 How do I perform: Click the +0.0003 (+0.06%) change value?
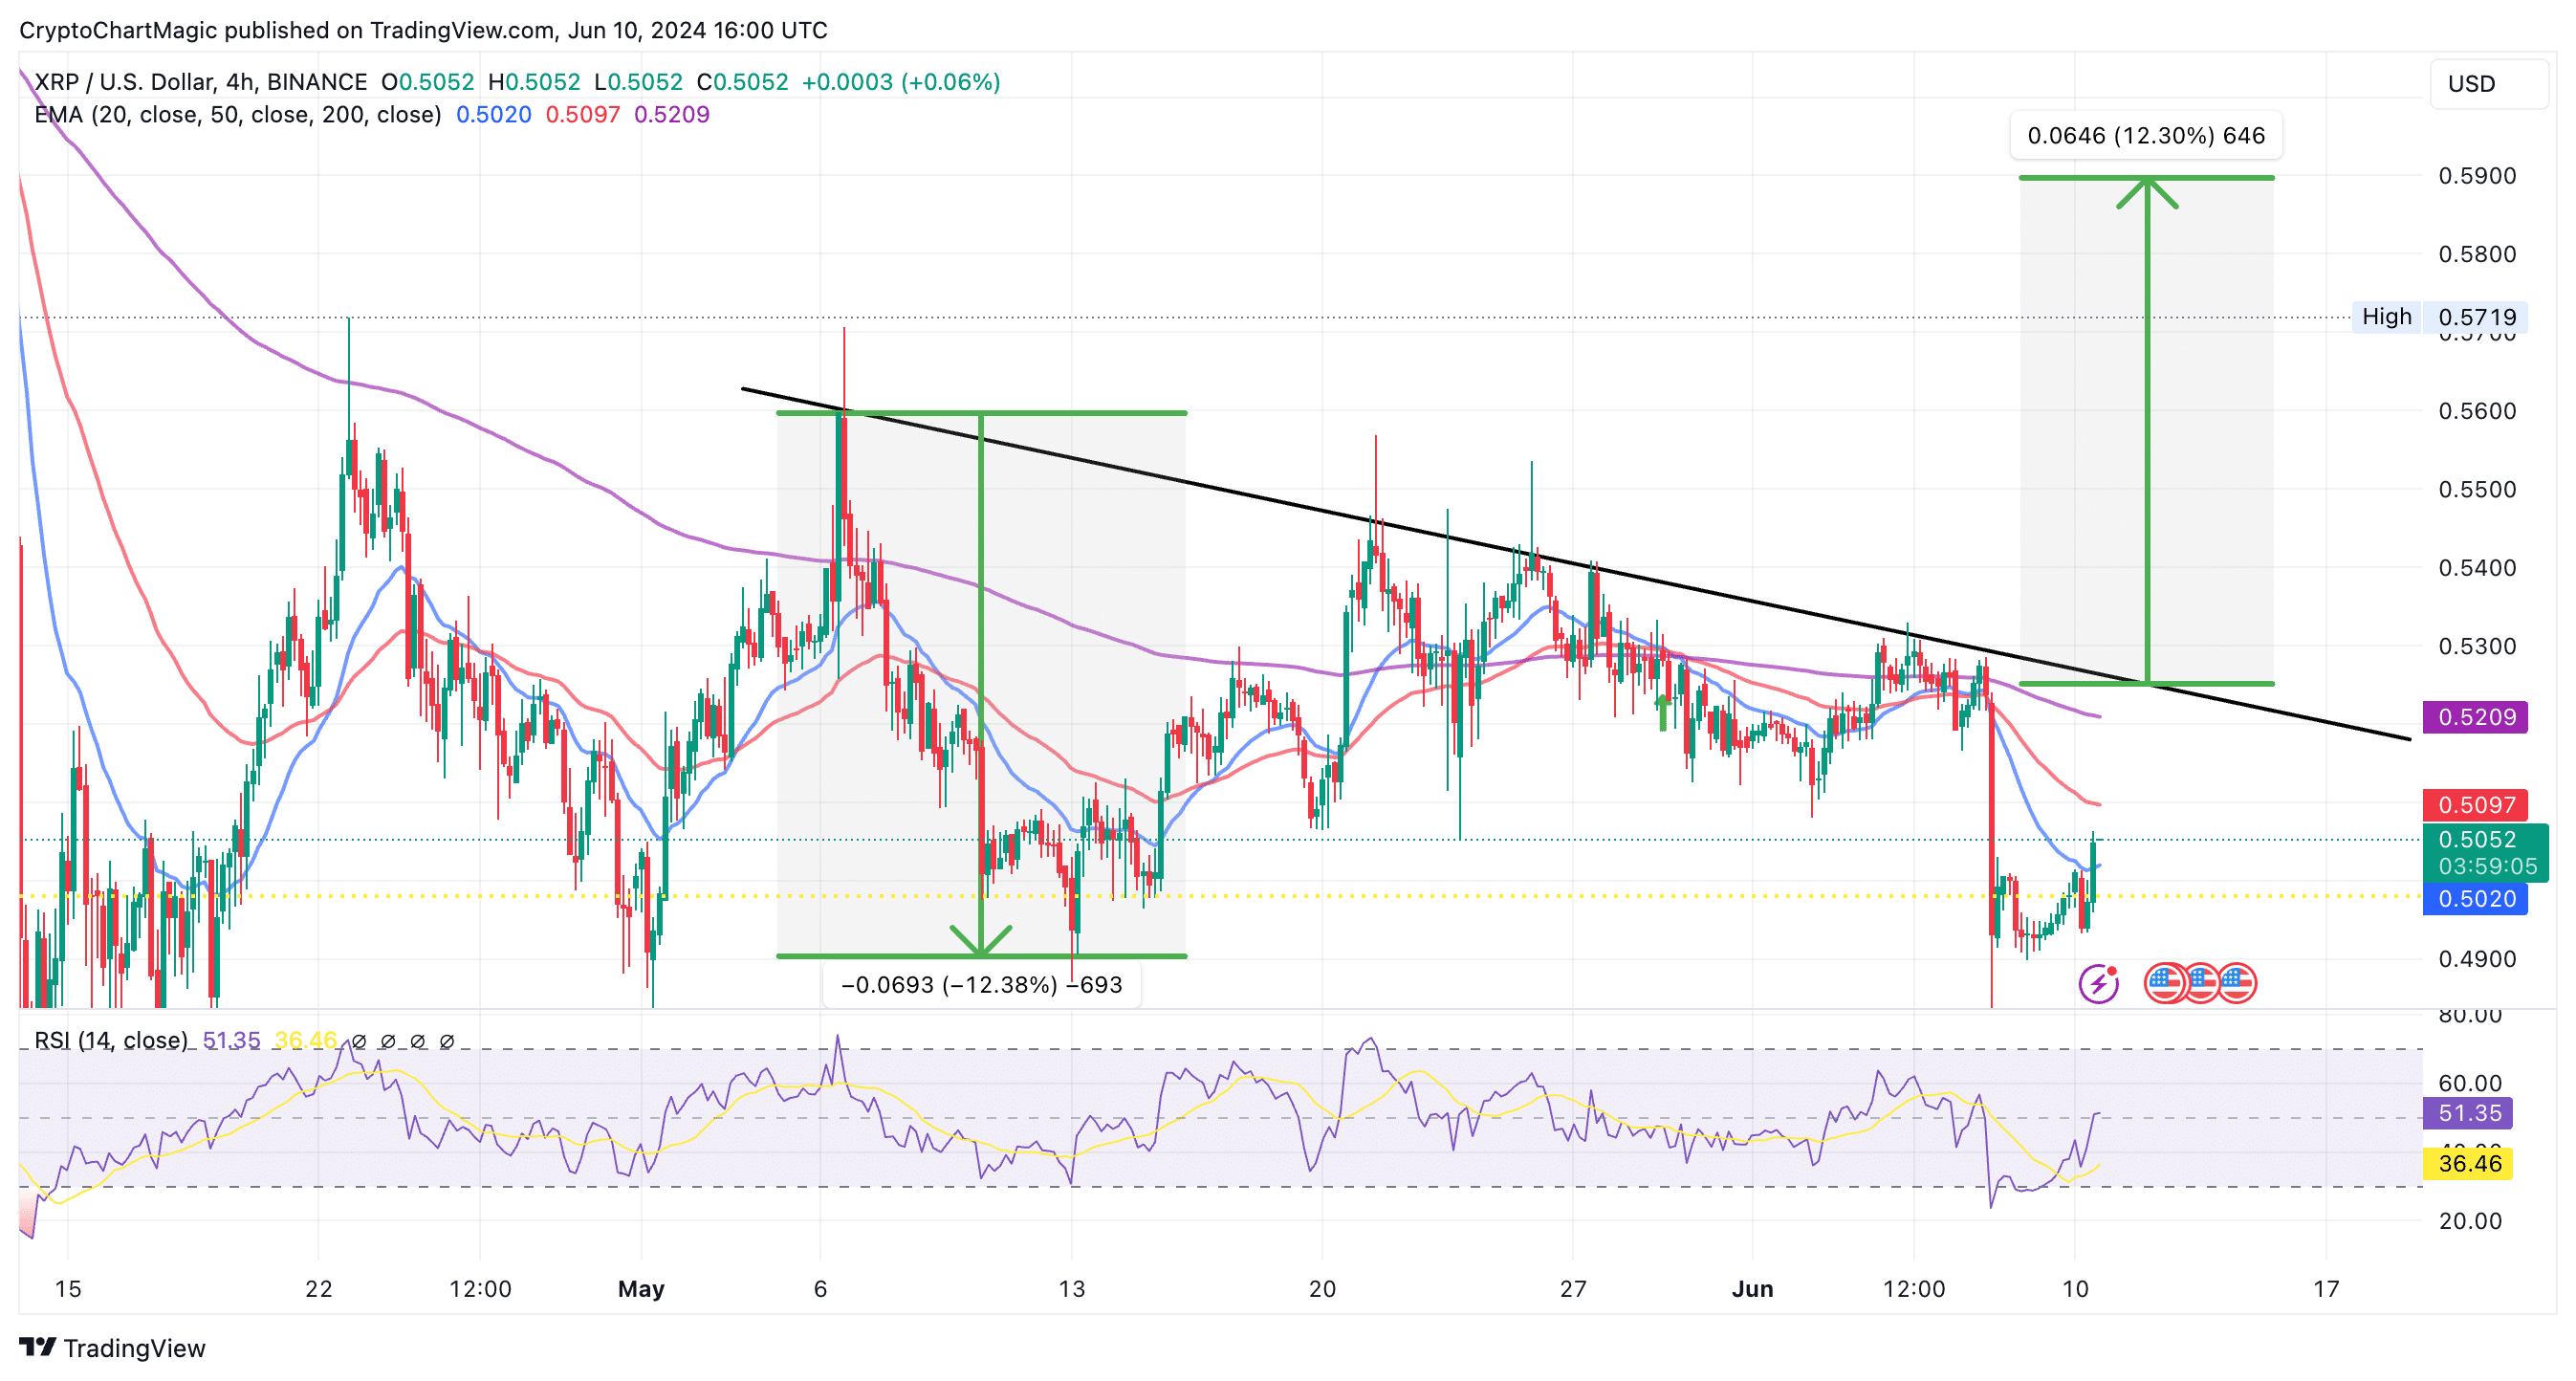click(900, 82)
